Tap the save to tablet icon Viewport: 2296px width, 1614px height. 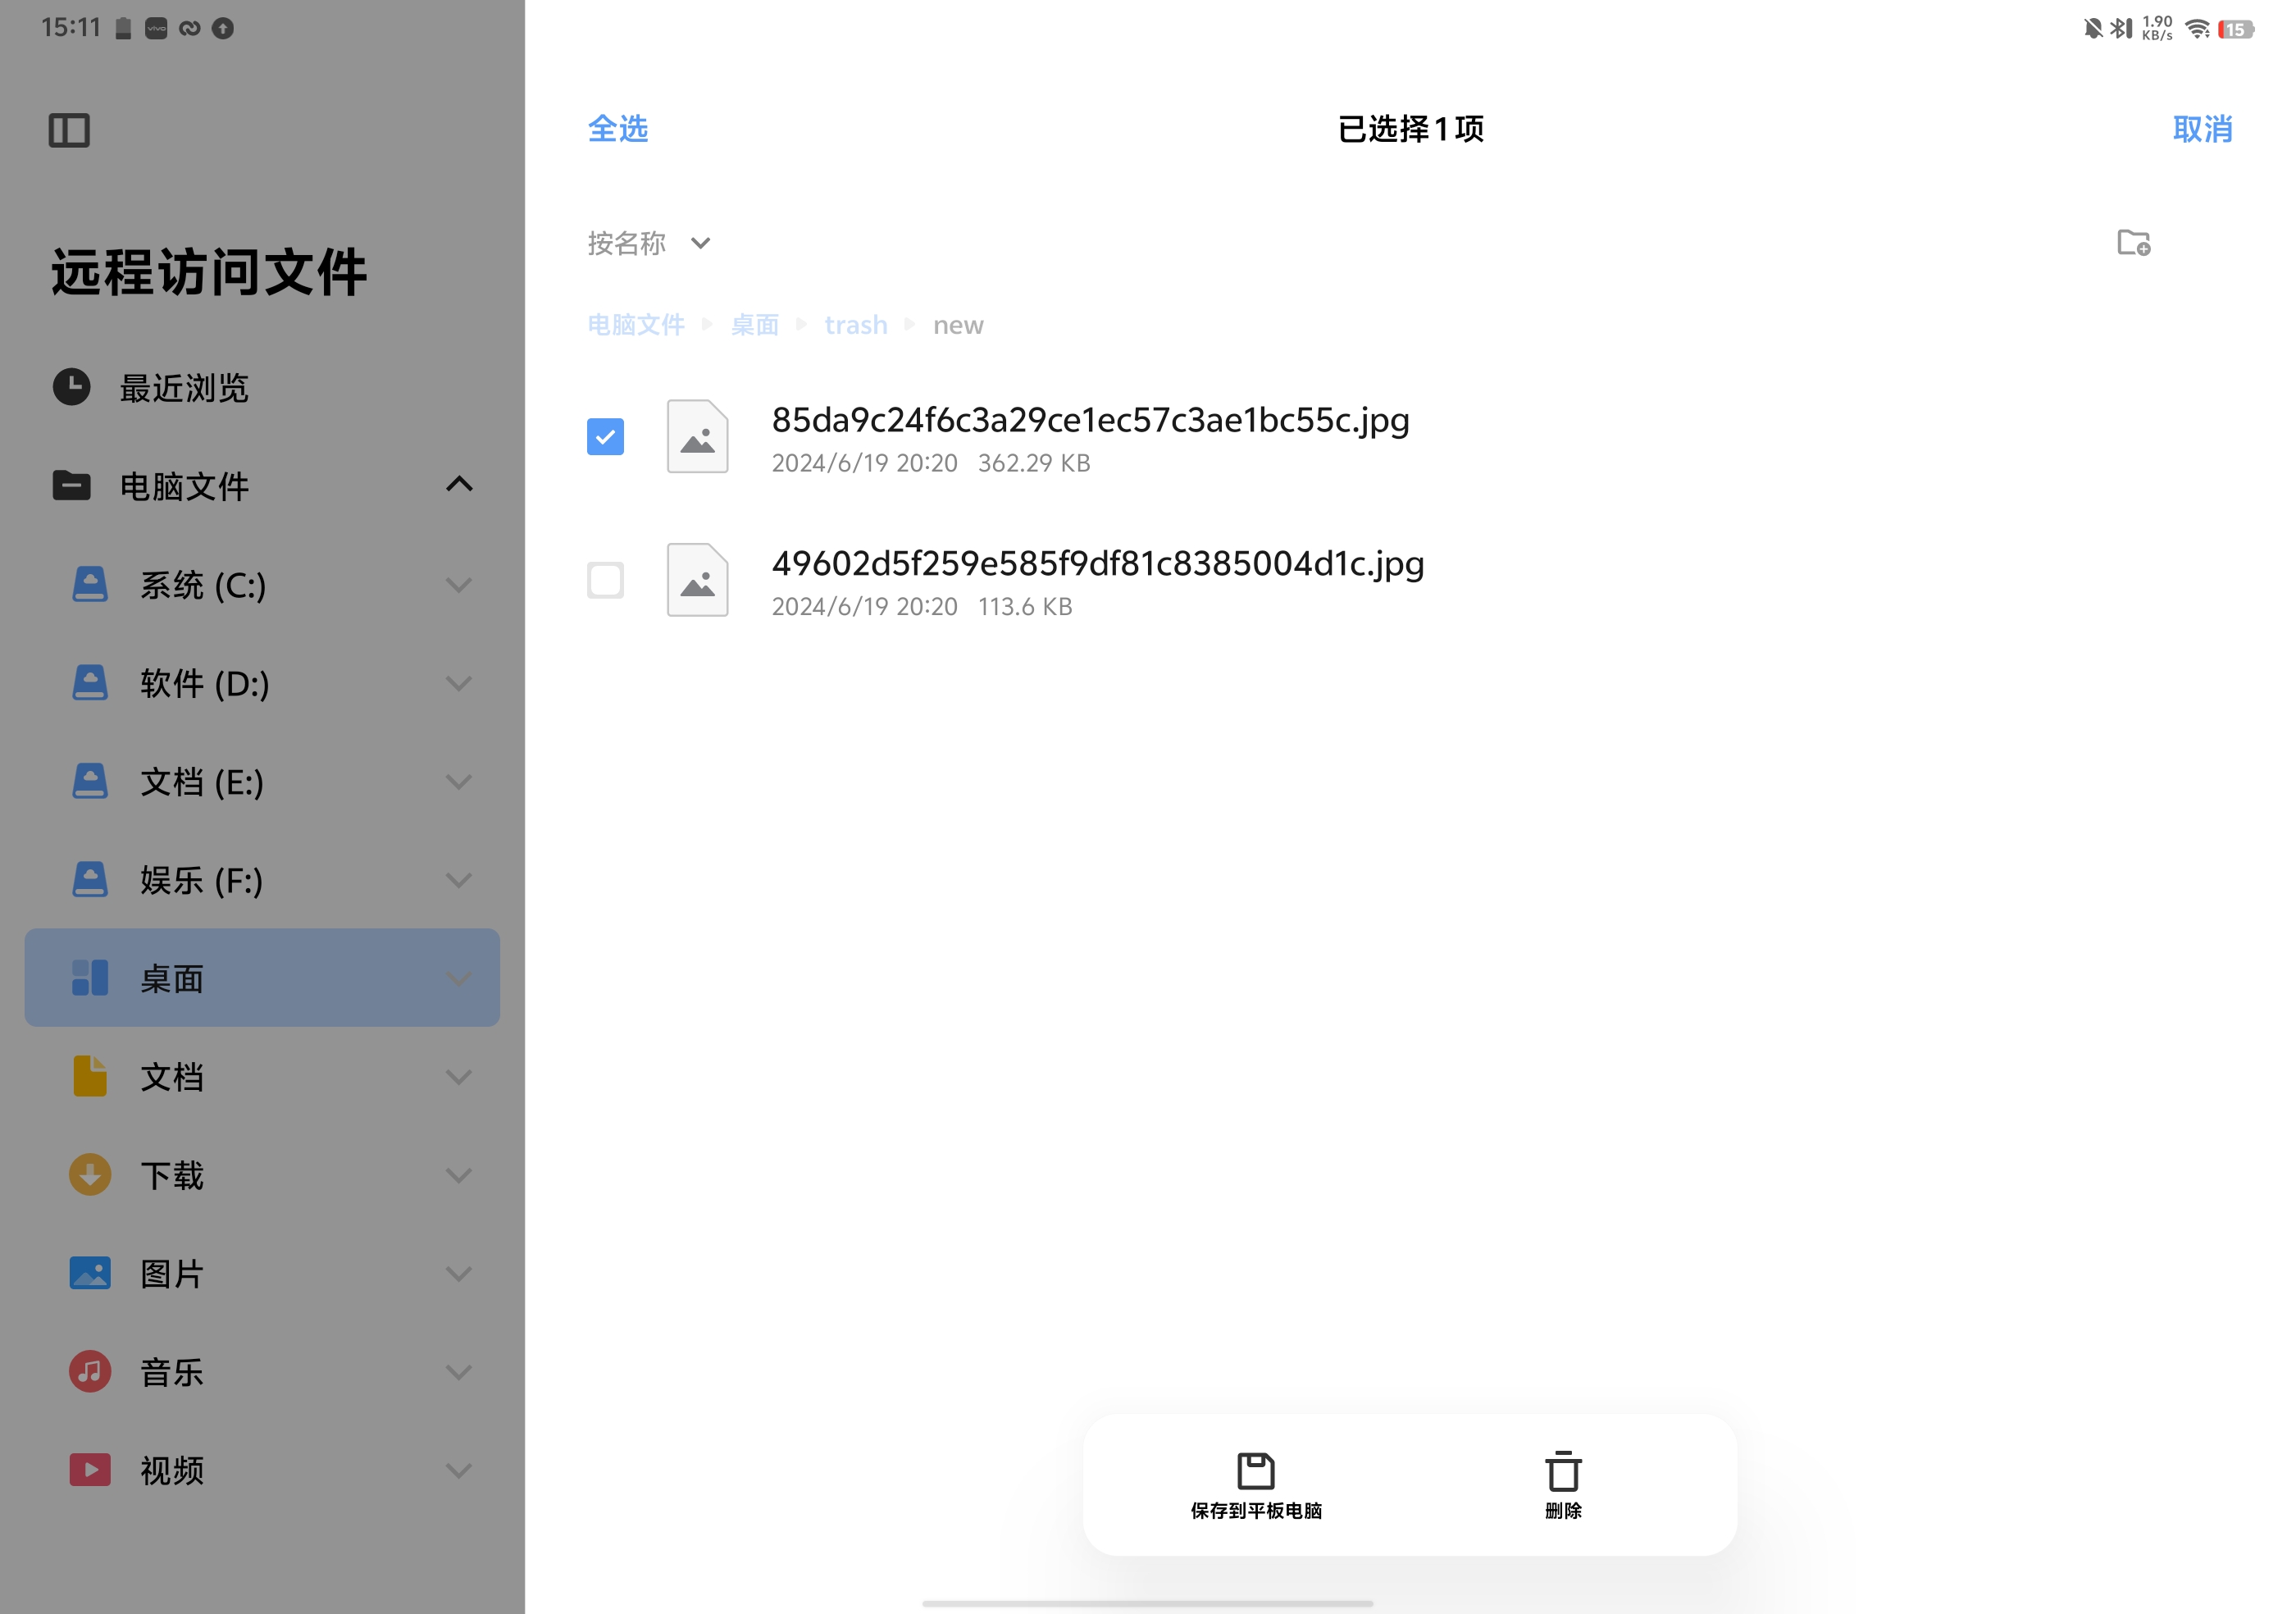click(x=1255, y=1471)
